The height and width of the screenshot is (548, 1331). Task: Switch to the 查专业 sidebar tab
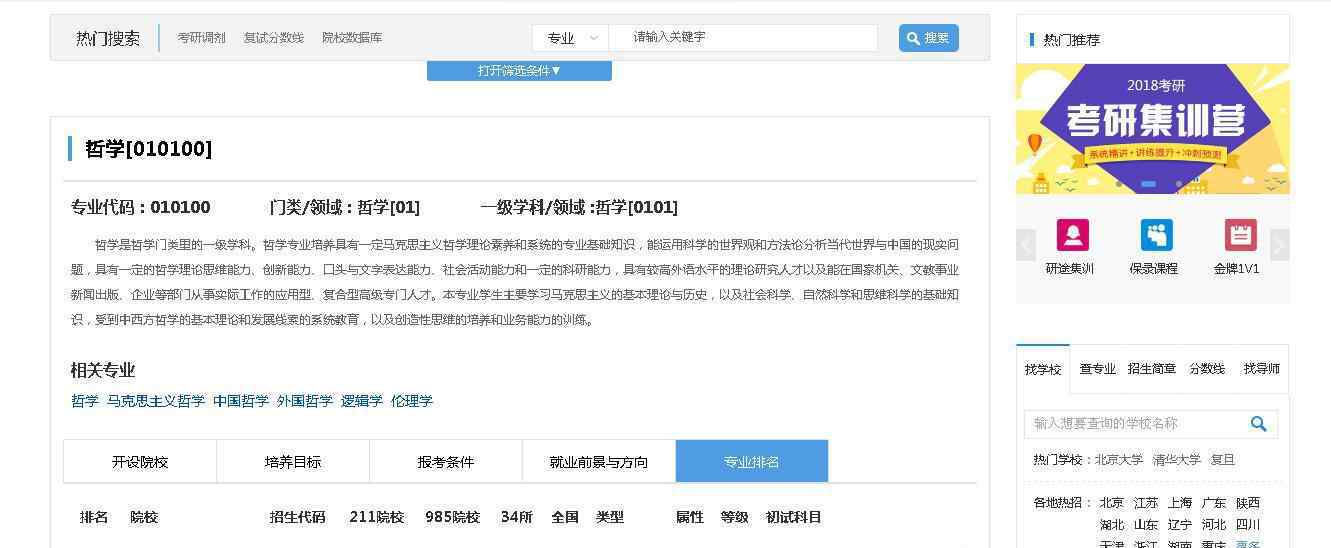click(x=1097, y=369)
